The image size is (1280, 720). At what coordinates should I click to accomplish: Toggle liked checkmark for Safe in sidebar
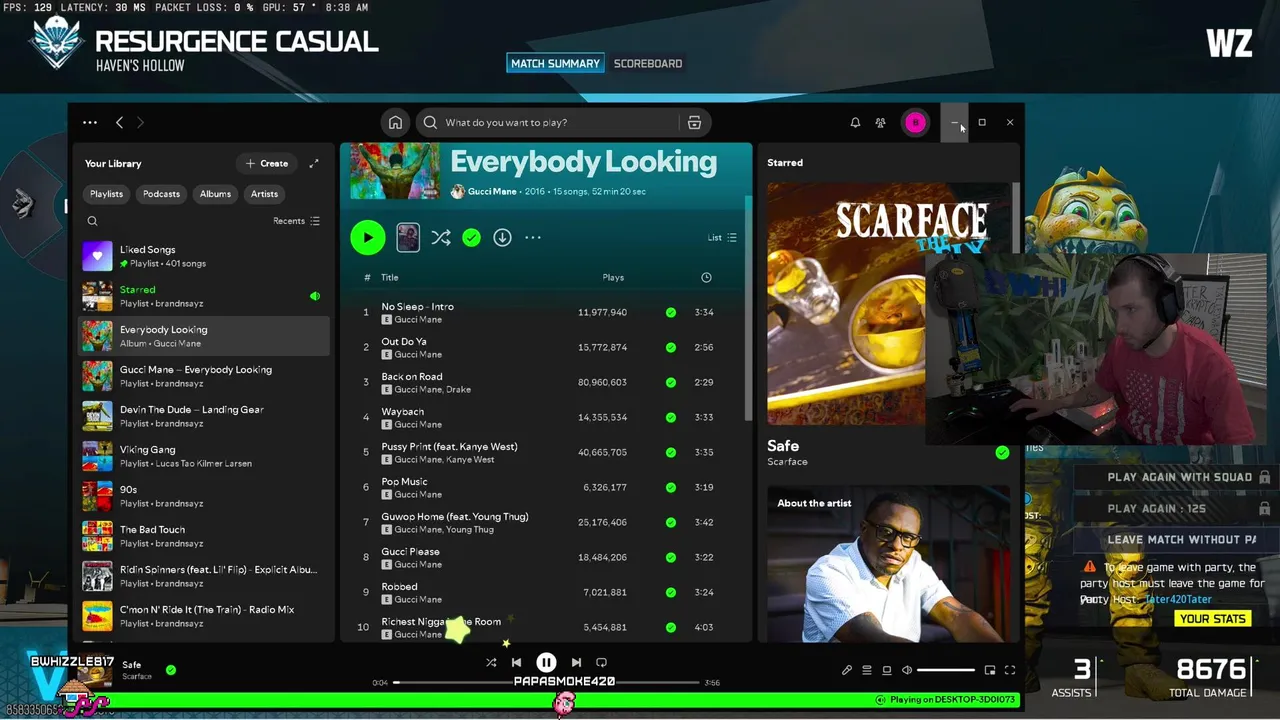(x=1002, y=452)
